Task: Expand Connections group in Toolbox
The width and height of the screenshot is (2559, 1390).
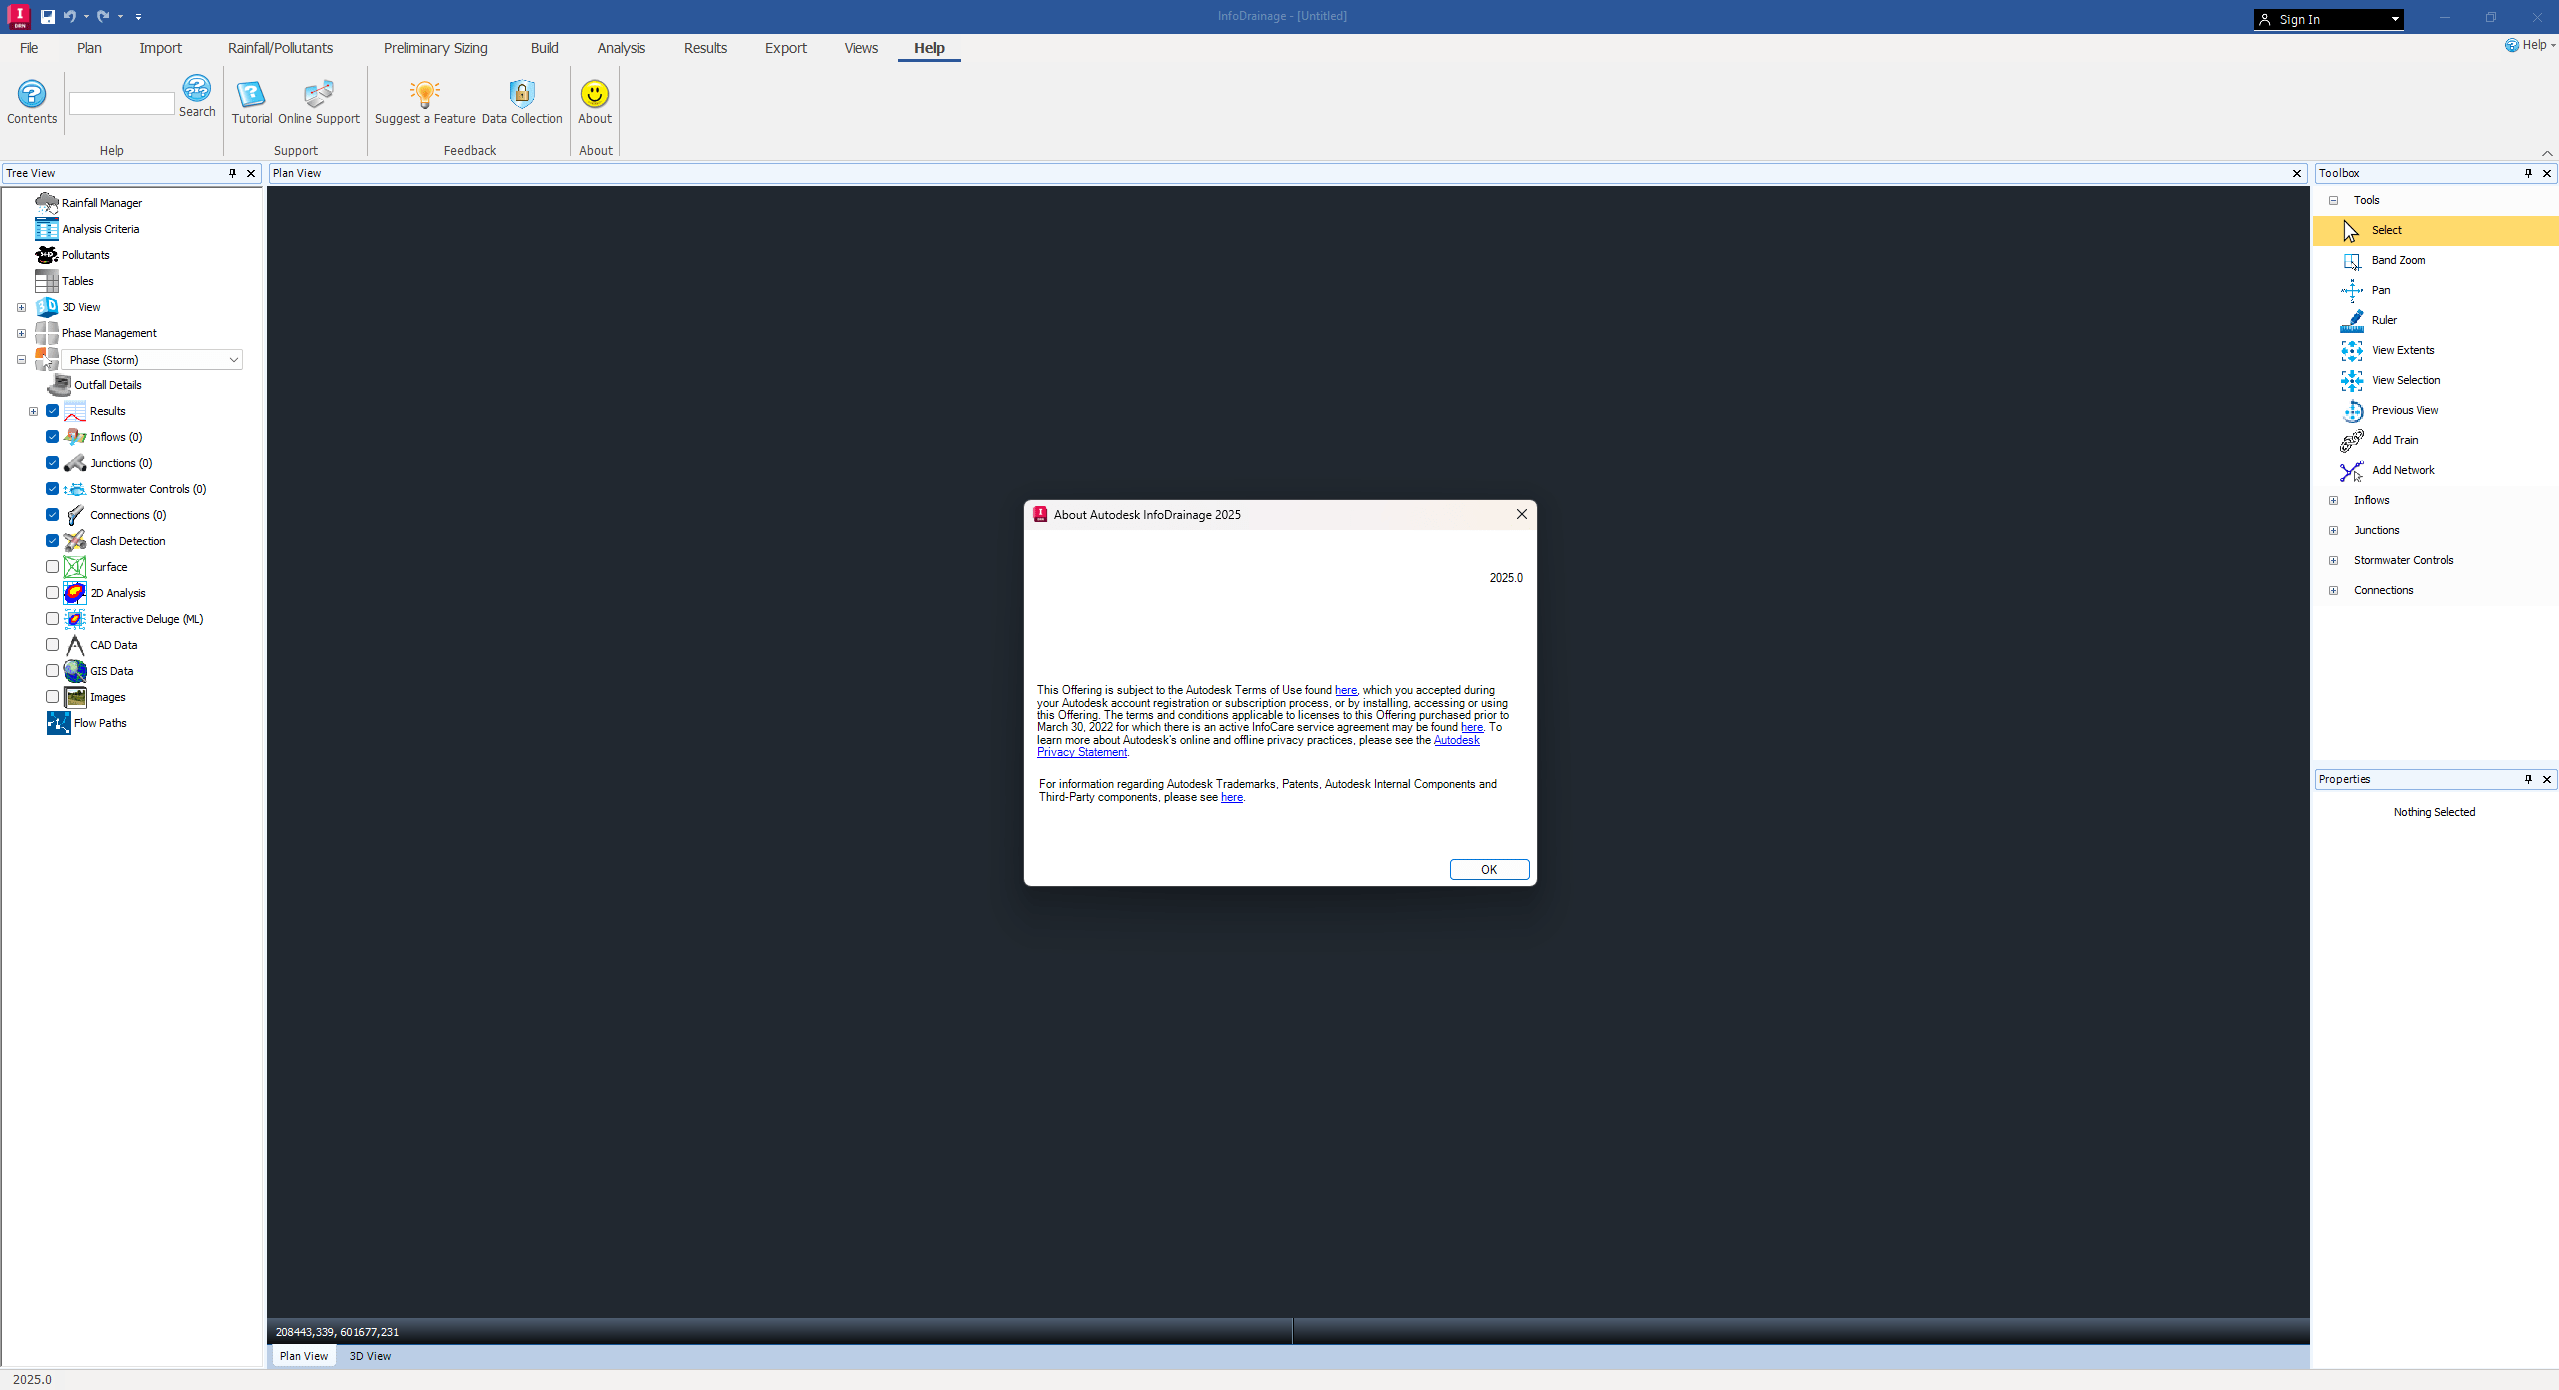Action: (x=2334, y=590)
